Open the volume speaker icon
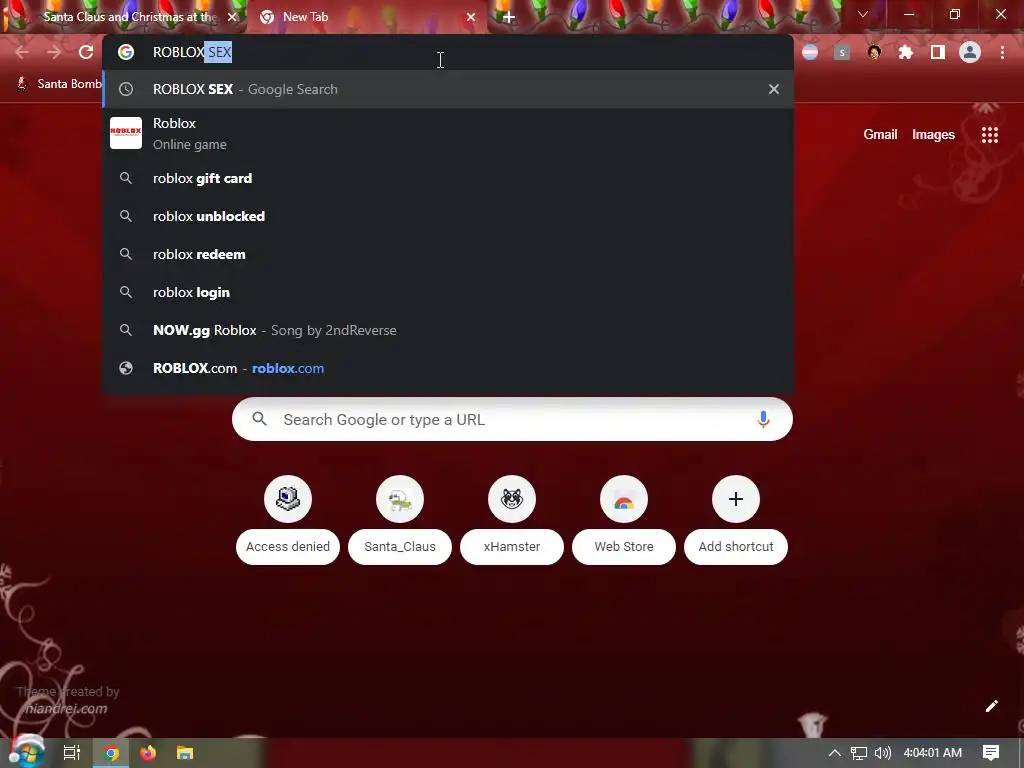1024x768 pixels. tap(882, 753)
